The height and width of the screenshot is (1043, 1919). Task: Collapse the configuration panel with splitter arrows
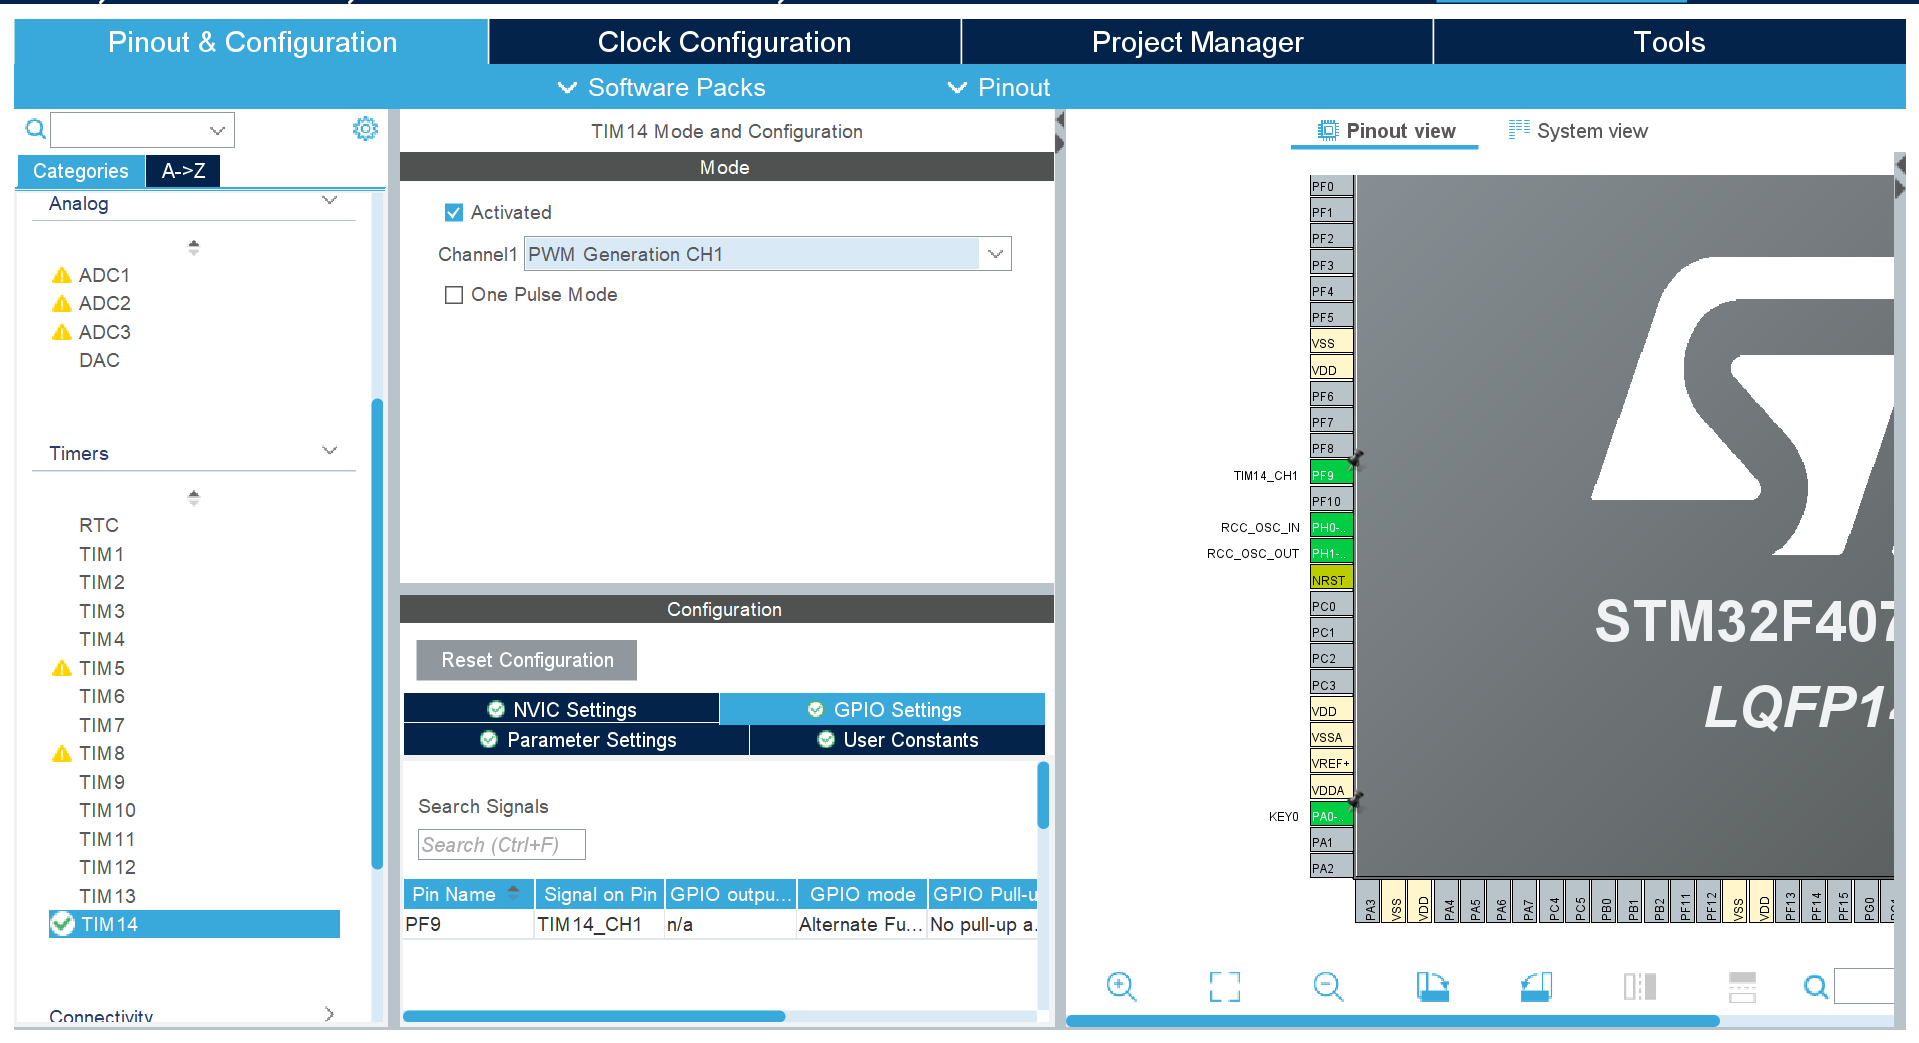coord(1059,132)
